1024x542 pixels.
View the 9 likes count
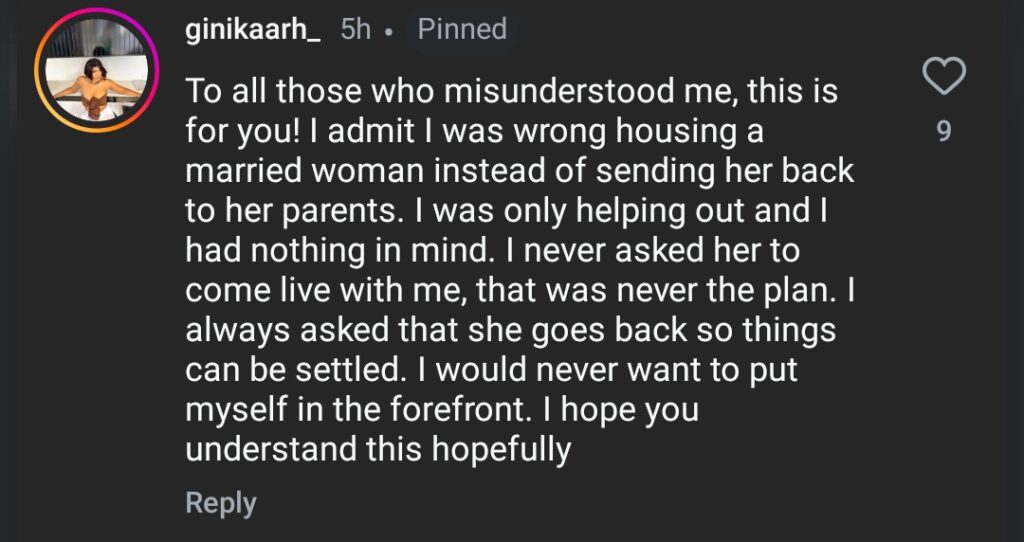point(944,131)
